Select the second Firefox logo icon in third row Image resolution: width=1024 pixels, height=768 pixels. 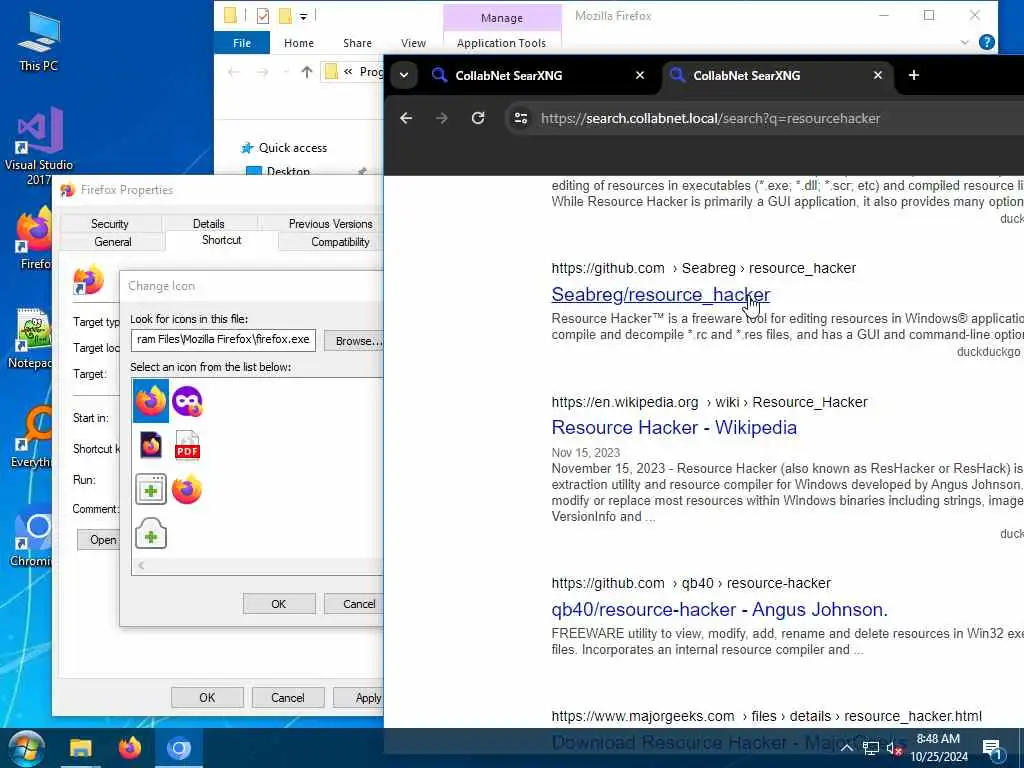tap(187, 489)
